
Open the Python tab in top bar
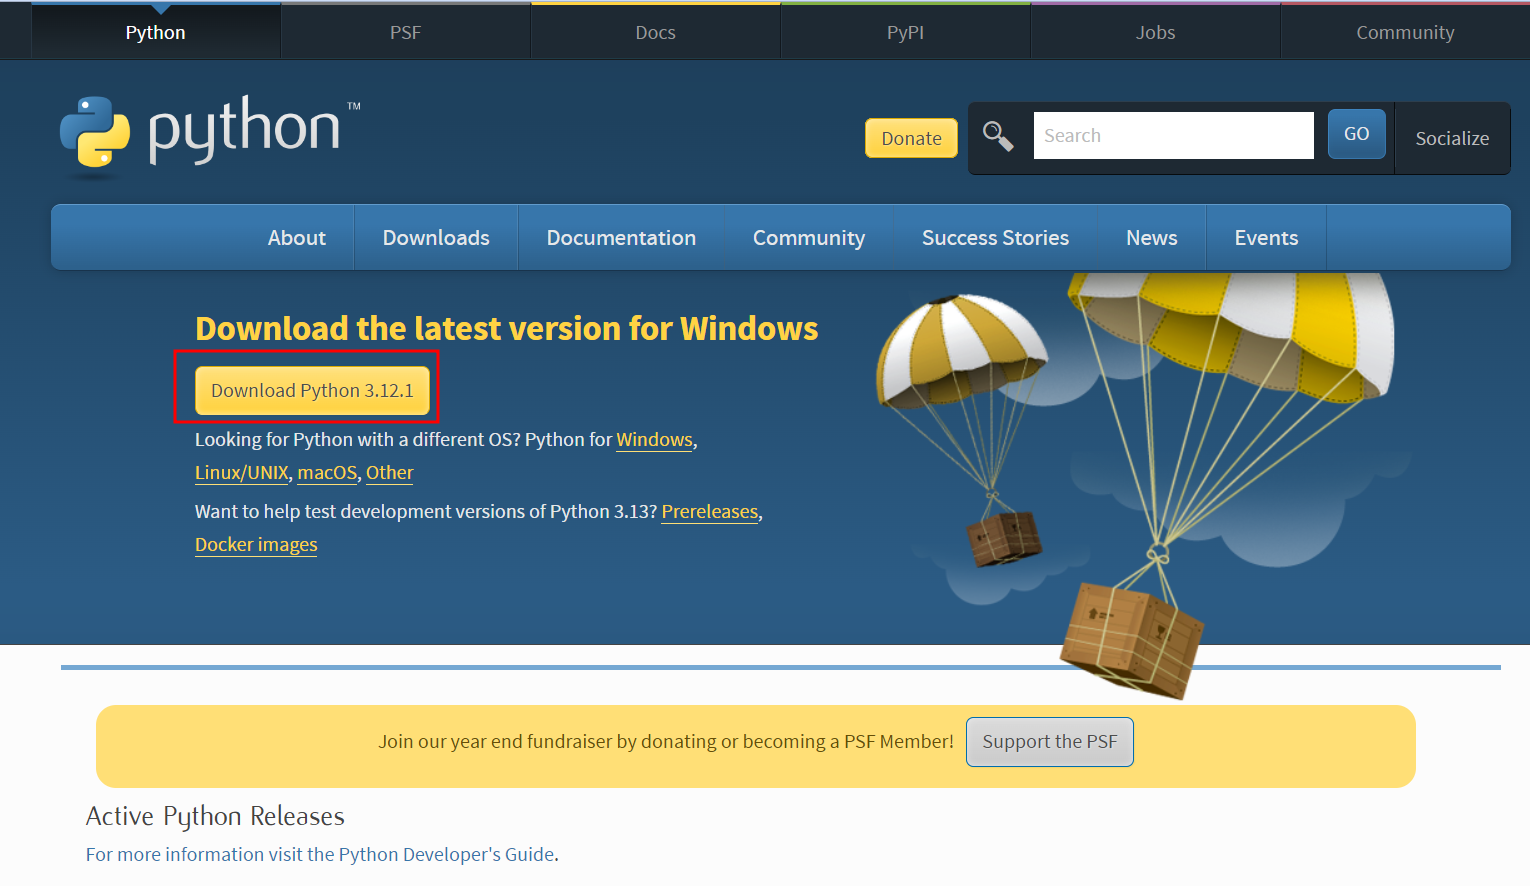[156, 32]
